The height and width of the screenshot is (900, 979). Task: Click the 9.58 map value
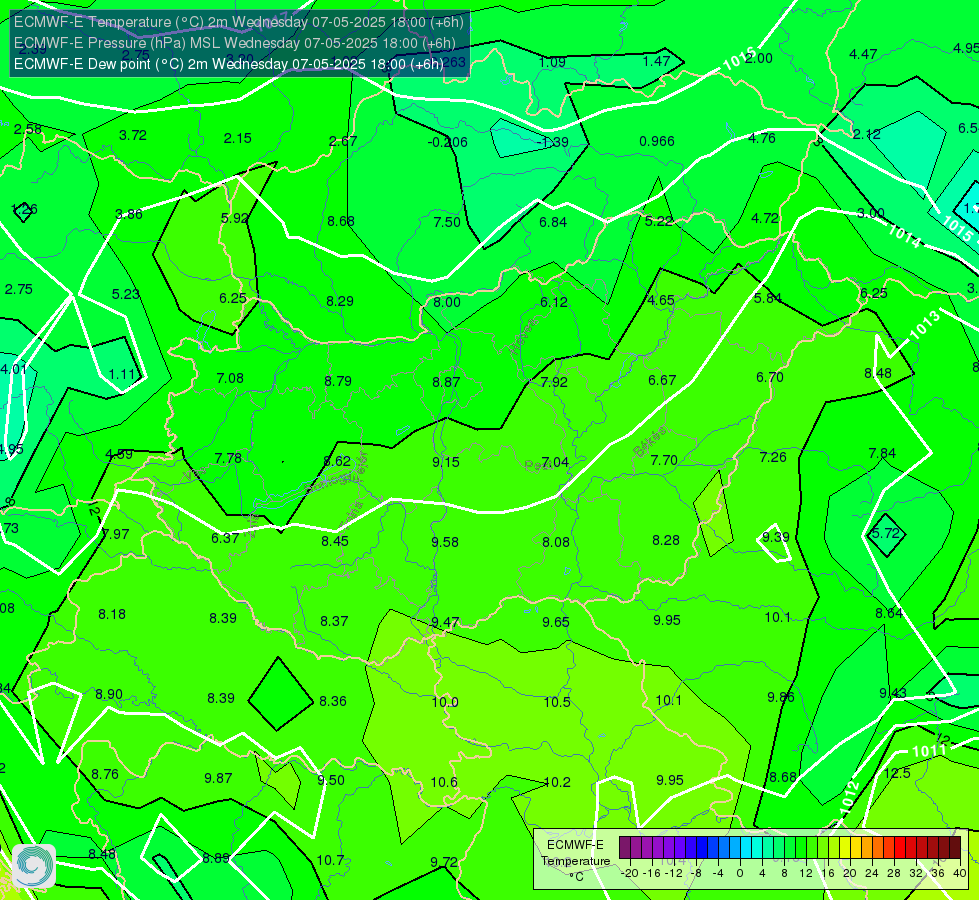click(445, 541)
